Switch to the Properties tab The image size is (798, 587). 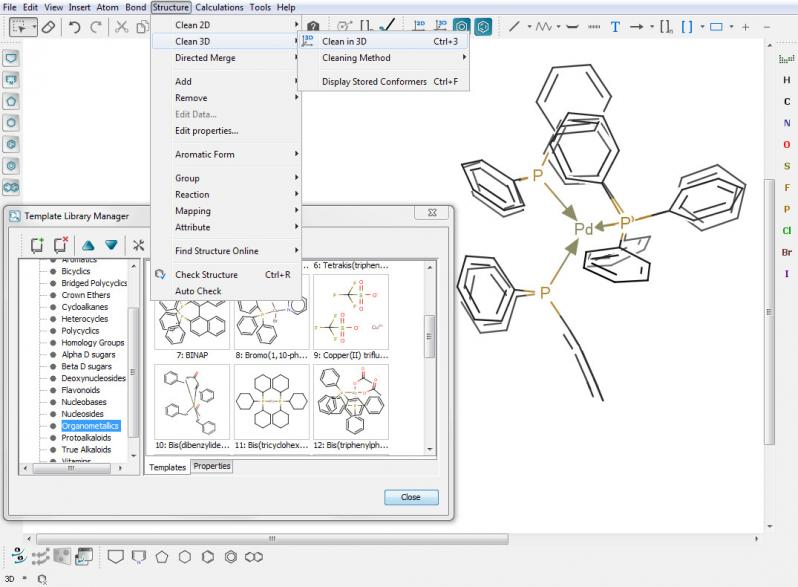tap(212, 466)
